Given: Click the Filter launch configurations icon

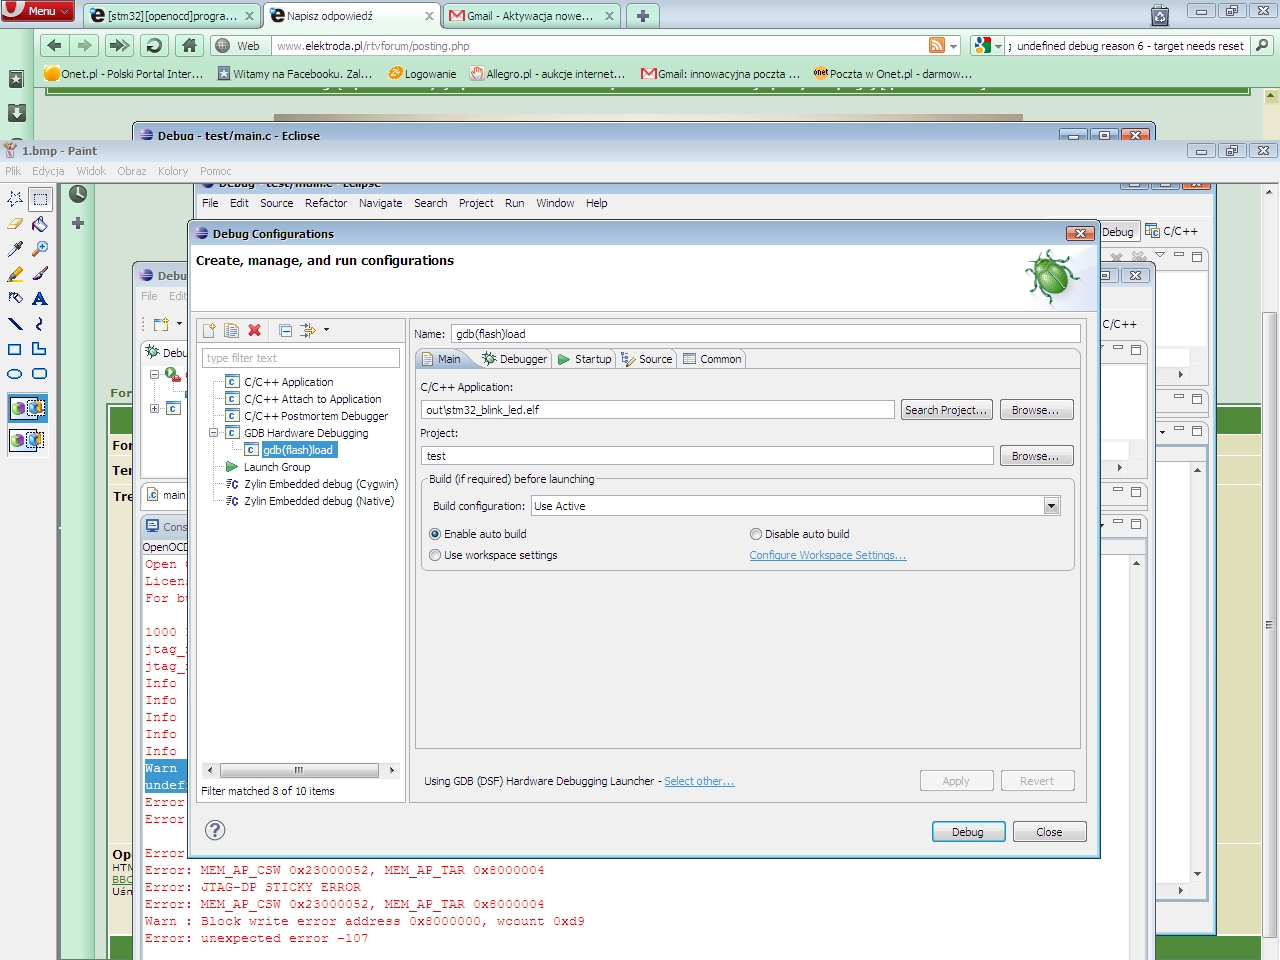Looking at the screenshot, I should 308,331.
